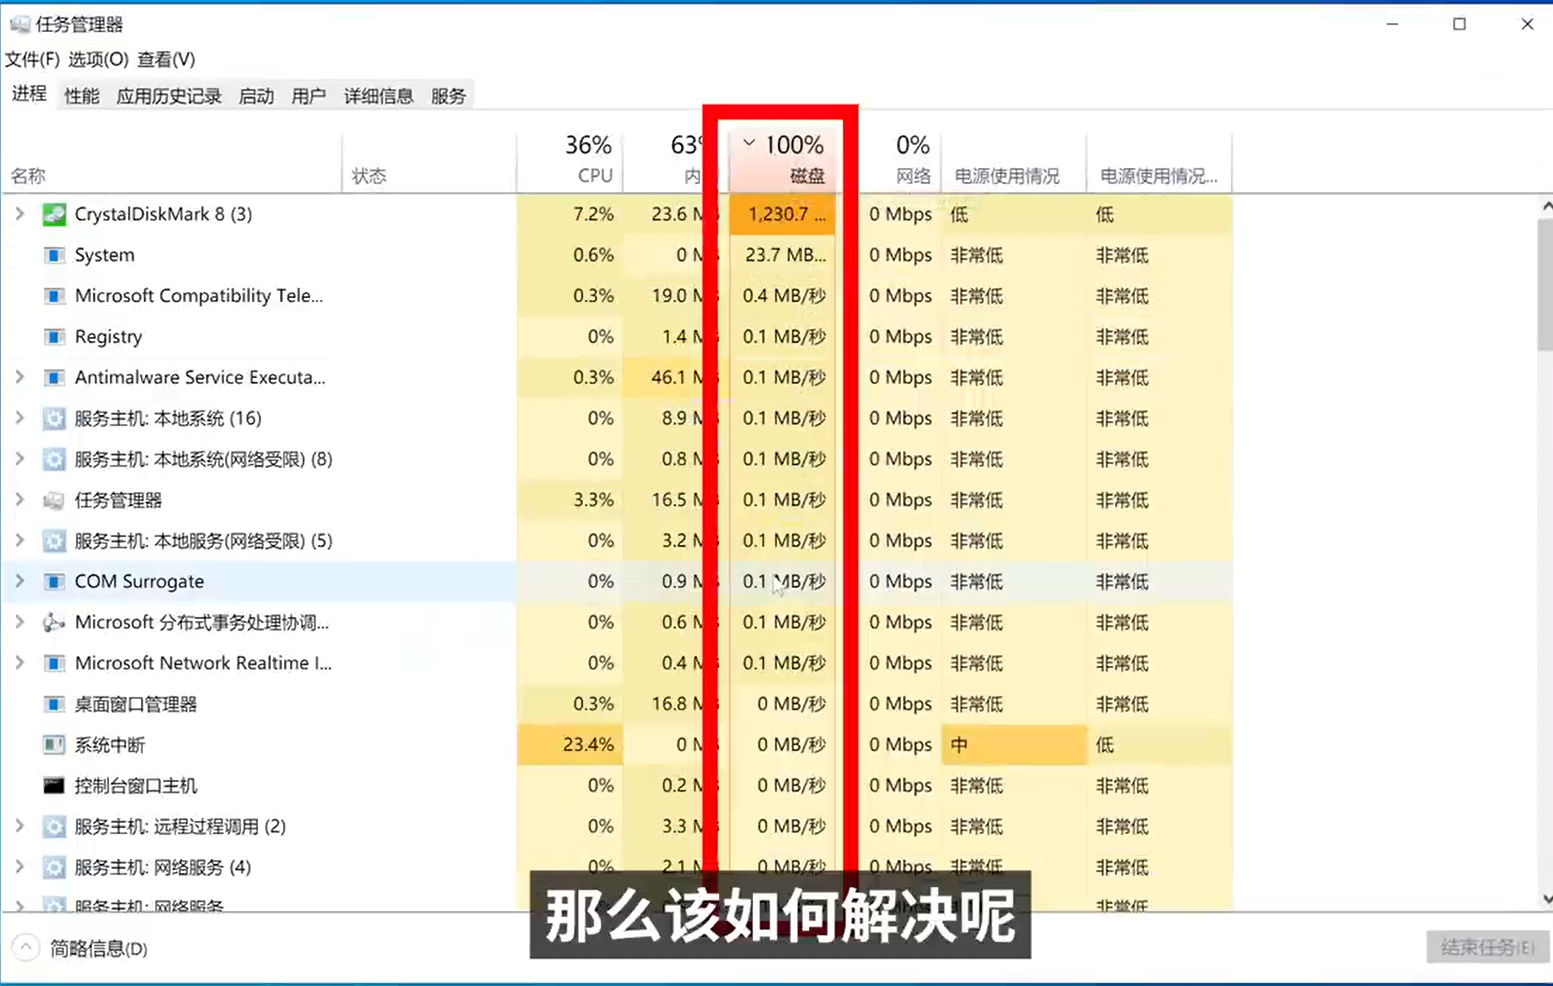Select the 进程 tab

pyautogui.click(x=29, y=94)
